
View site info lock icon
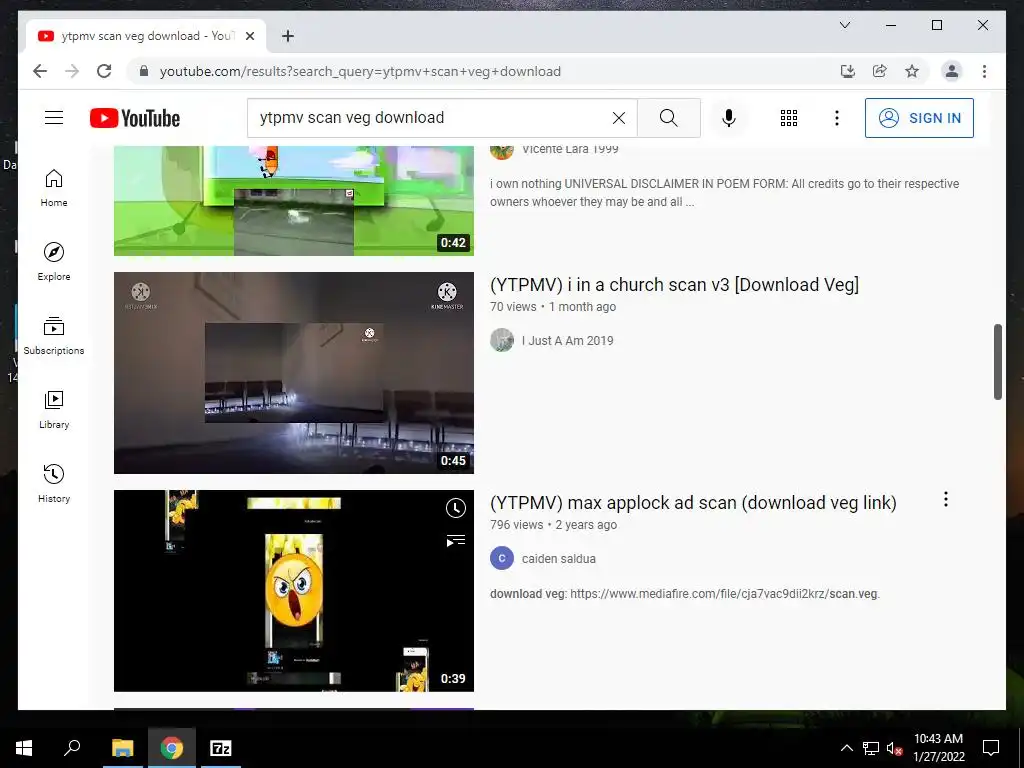click(144, 71)
